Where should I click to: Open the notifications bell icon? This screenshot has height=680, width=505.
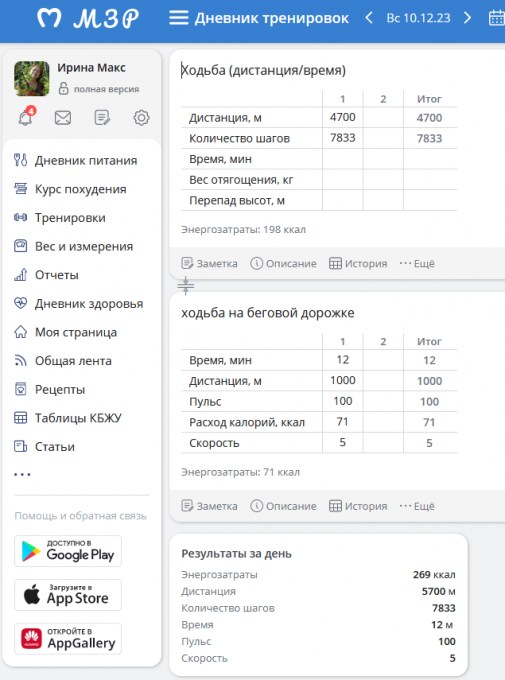[x=26, y=117]
